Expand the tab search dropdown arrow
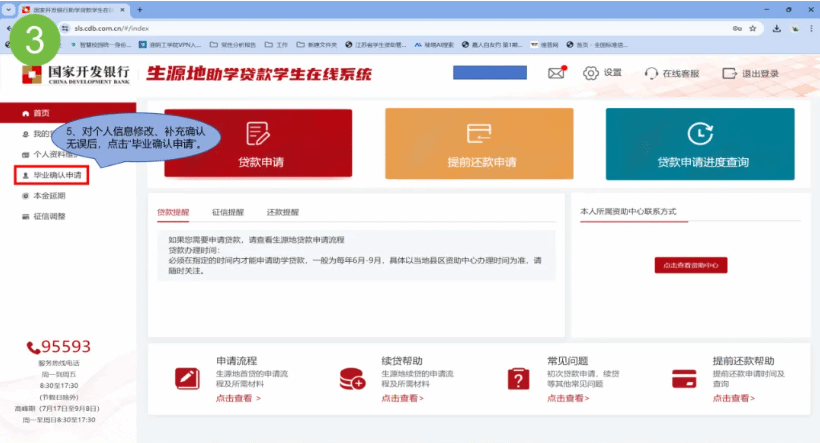The image size is (820, 443). click(8, 9)
